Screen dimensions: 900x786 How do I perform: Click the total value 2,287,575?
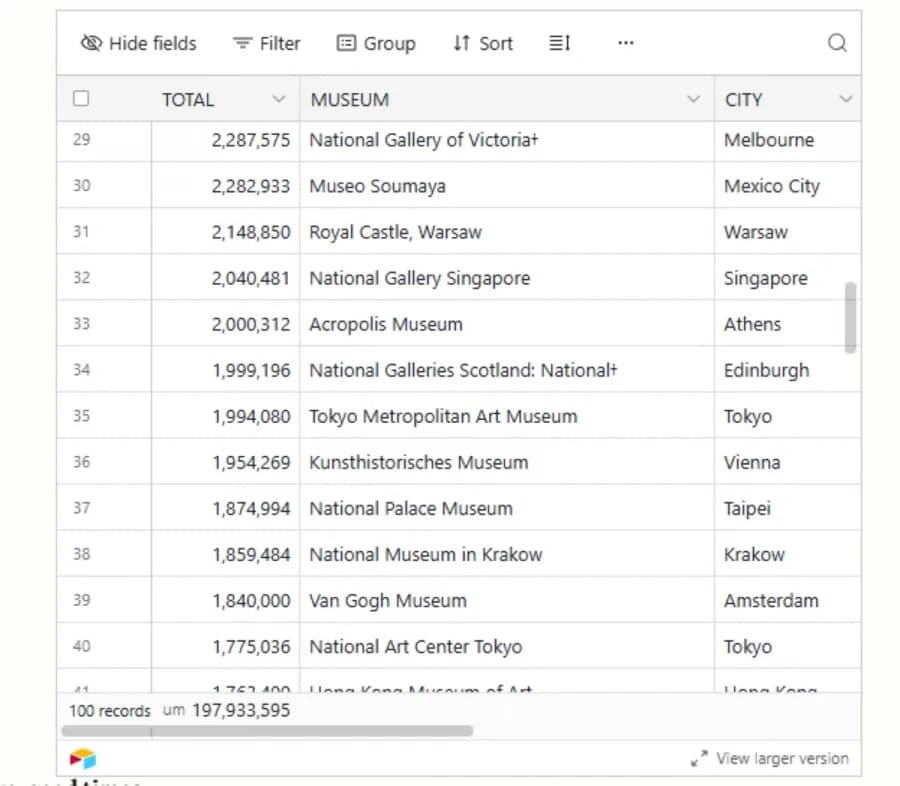pos(251,140)
